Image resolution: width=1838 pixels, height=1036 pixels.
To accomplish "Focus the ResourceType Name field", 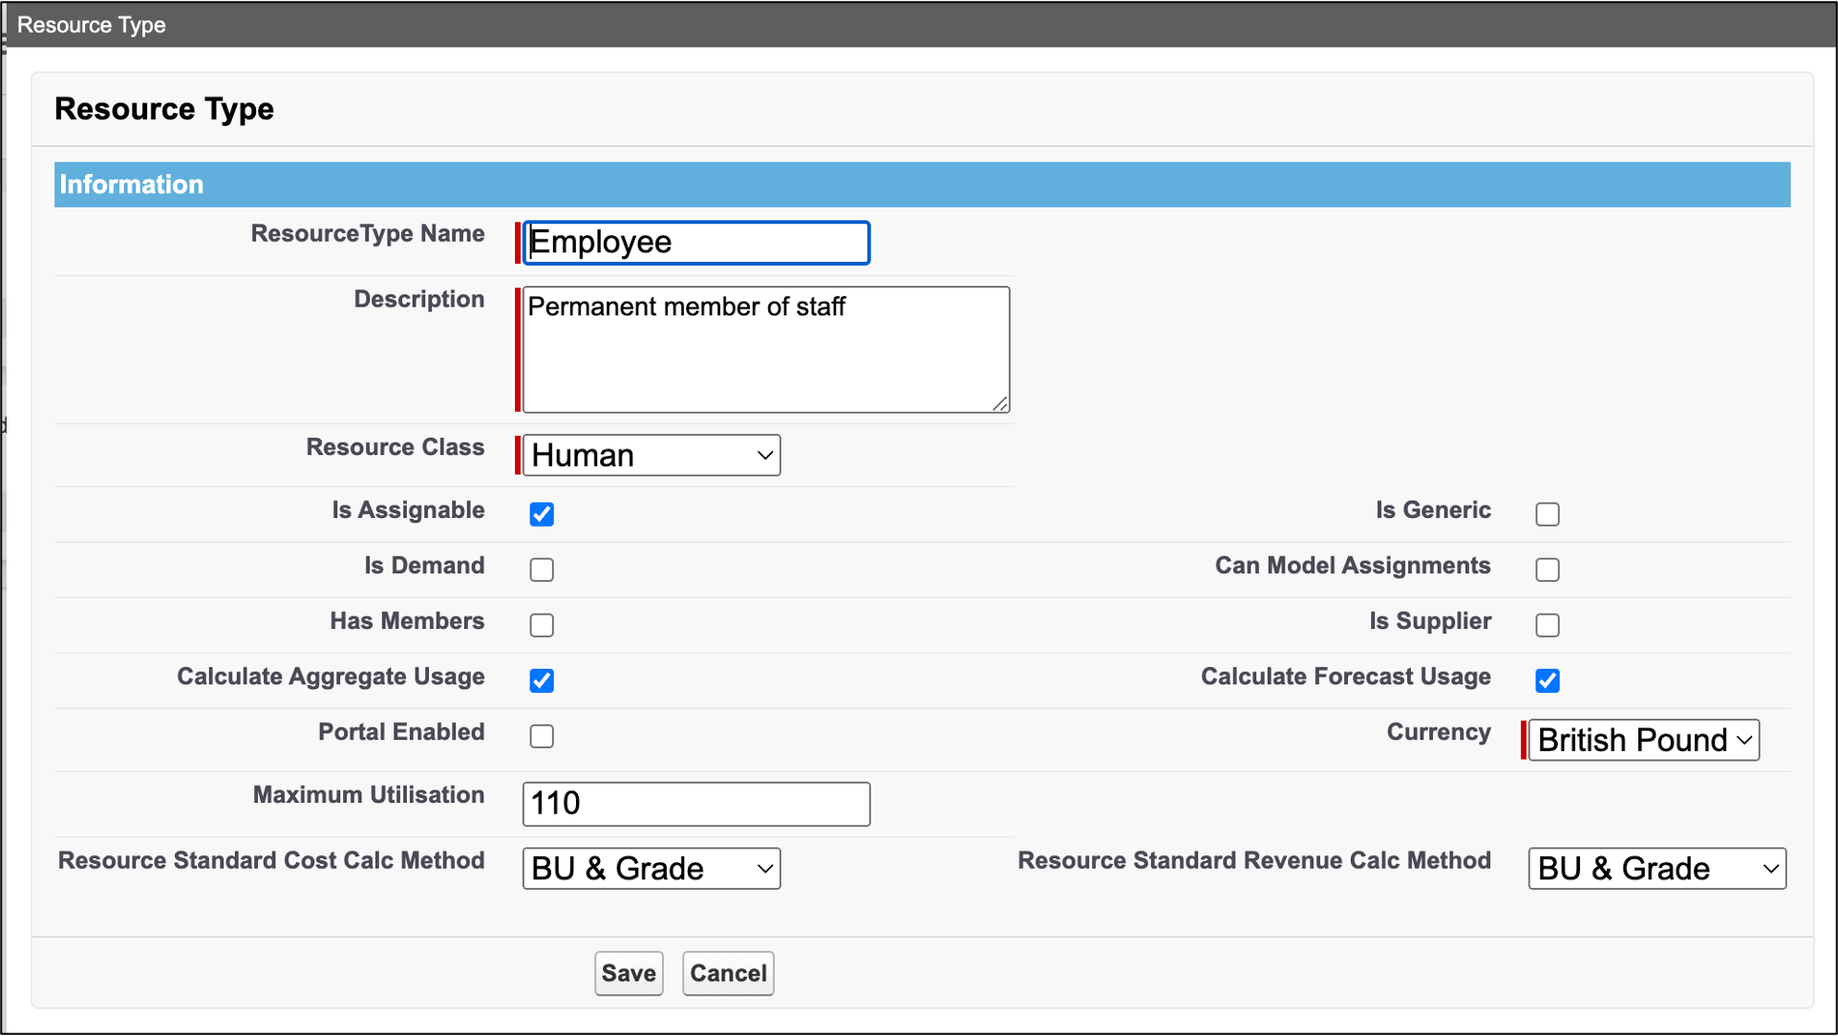I will pyautogui.click(x=697, y=243).
